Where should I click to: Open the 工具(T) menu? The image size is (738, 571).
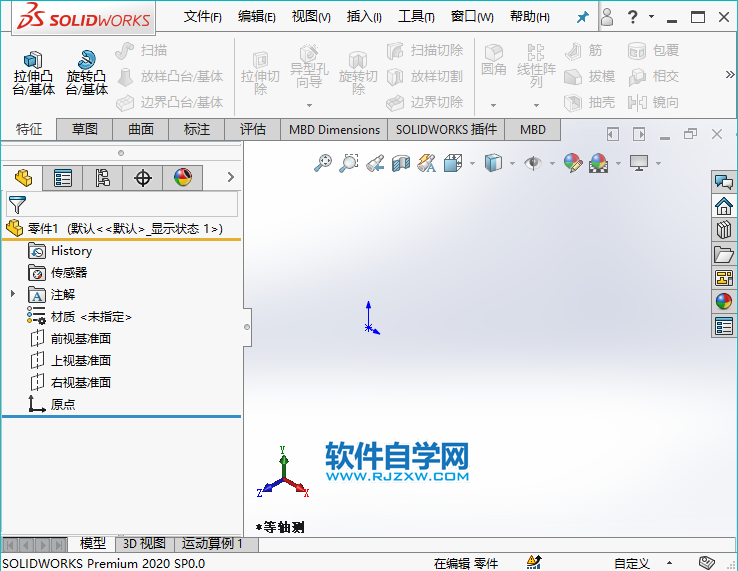[x=416, y=17]
